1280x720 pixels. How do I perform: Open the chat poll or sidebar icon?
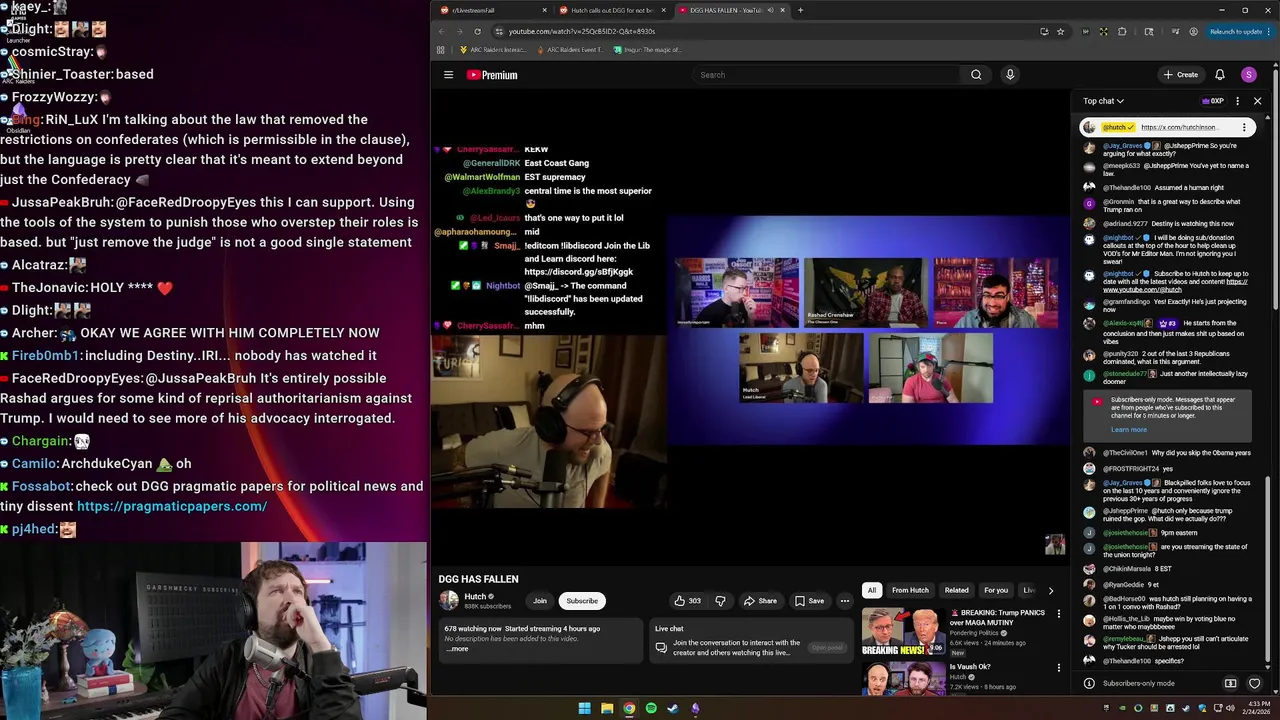click(1230, 684)
